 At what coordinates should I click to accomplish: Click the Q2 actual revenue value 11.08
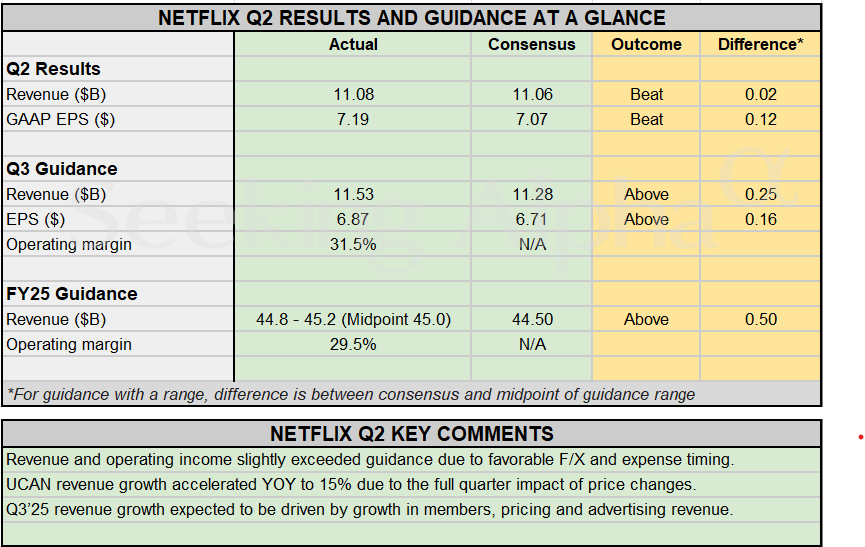coord(353,94)
